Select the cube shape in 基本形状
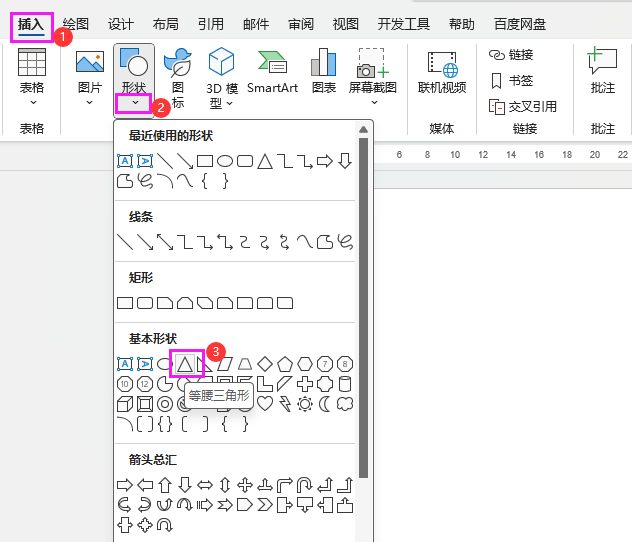Viewport: 632px width, 542px height. [125, 404]
